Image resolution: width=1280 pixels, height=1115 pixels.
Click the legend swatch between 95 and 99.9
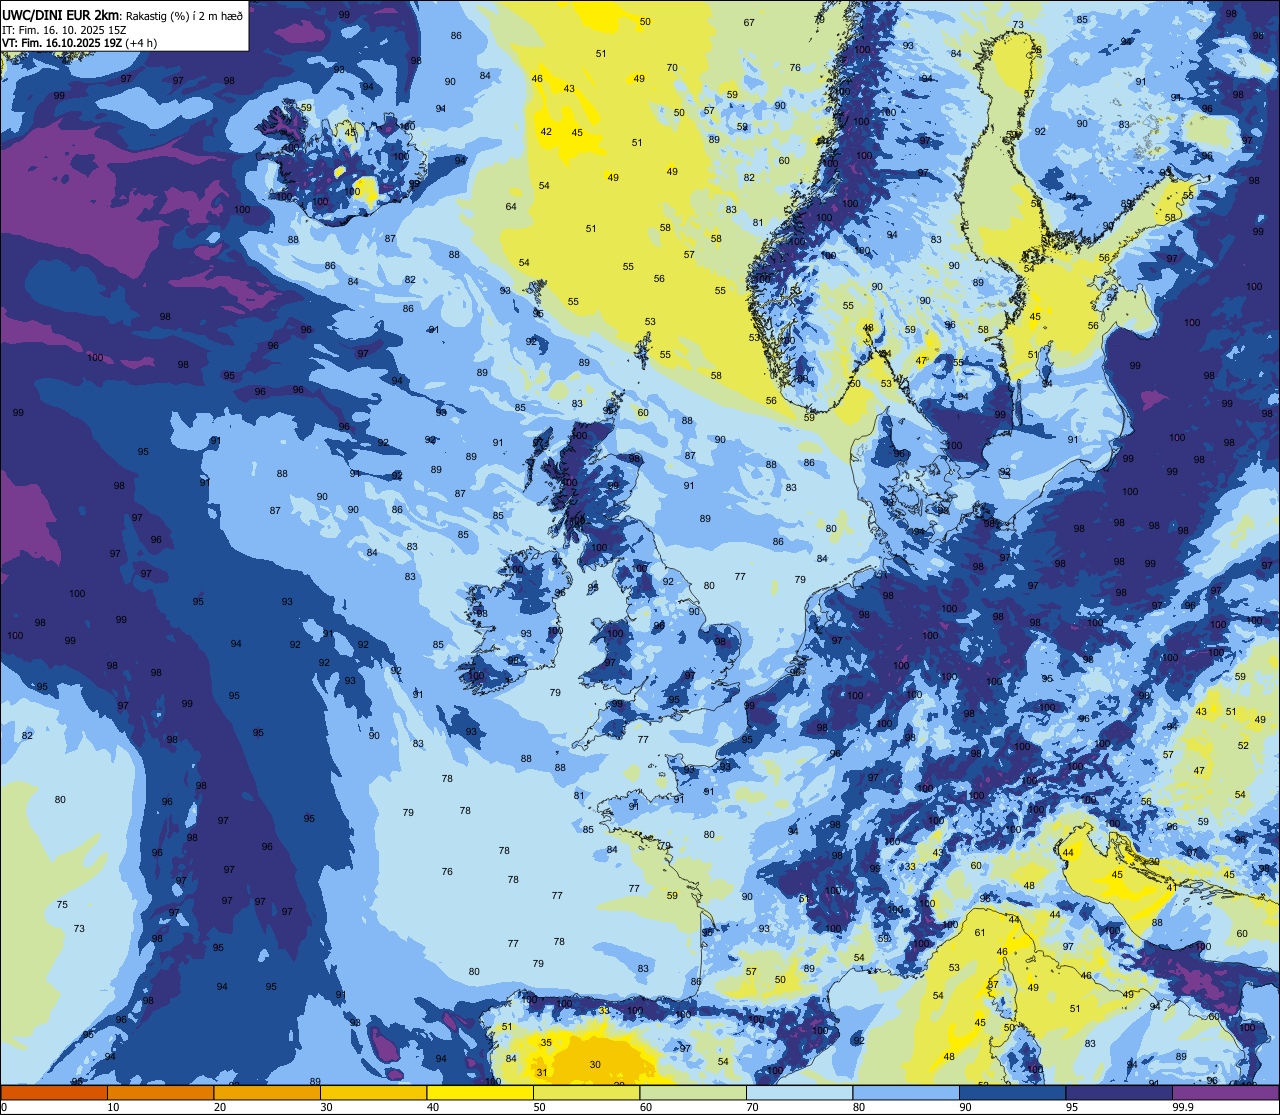tap(1119, 1092)
